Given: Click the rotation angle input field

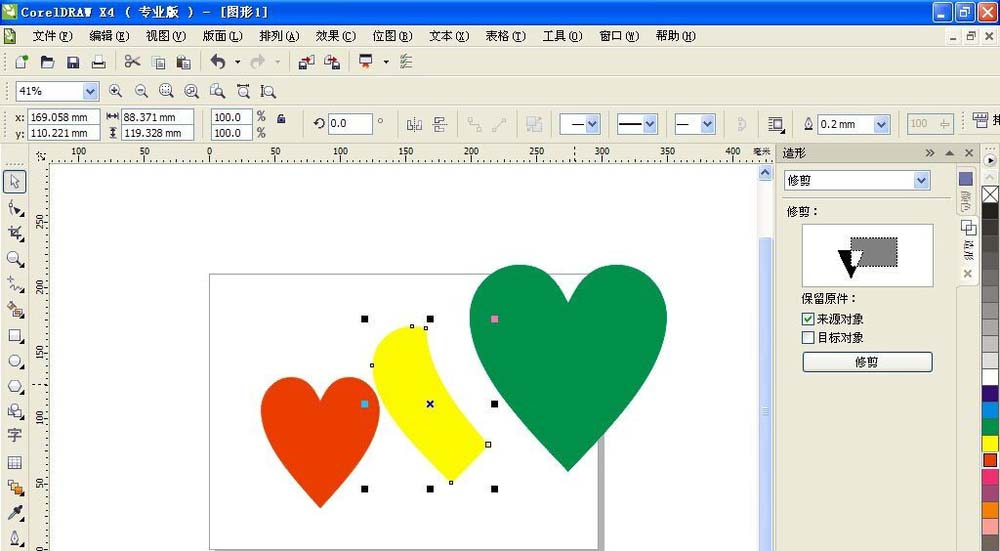Looking at the screenshot, I should coord(349,124).
